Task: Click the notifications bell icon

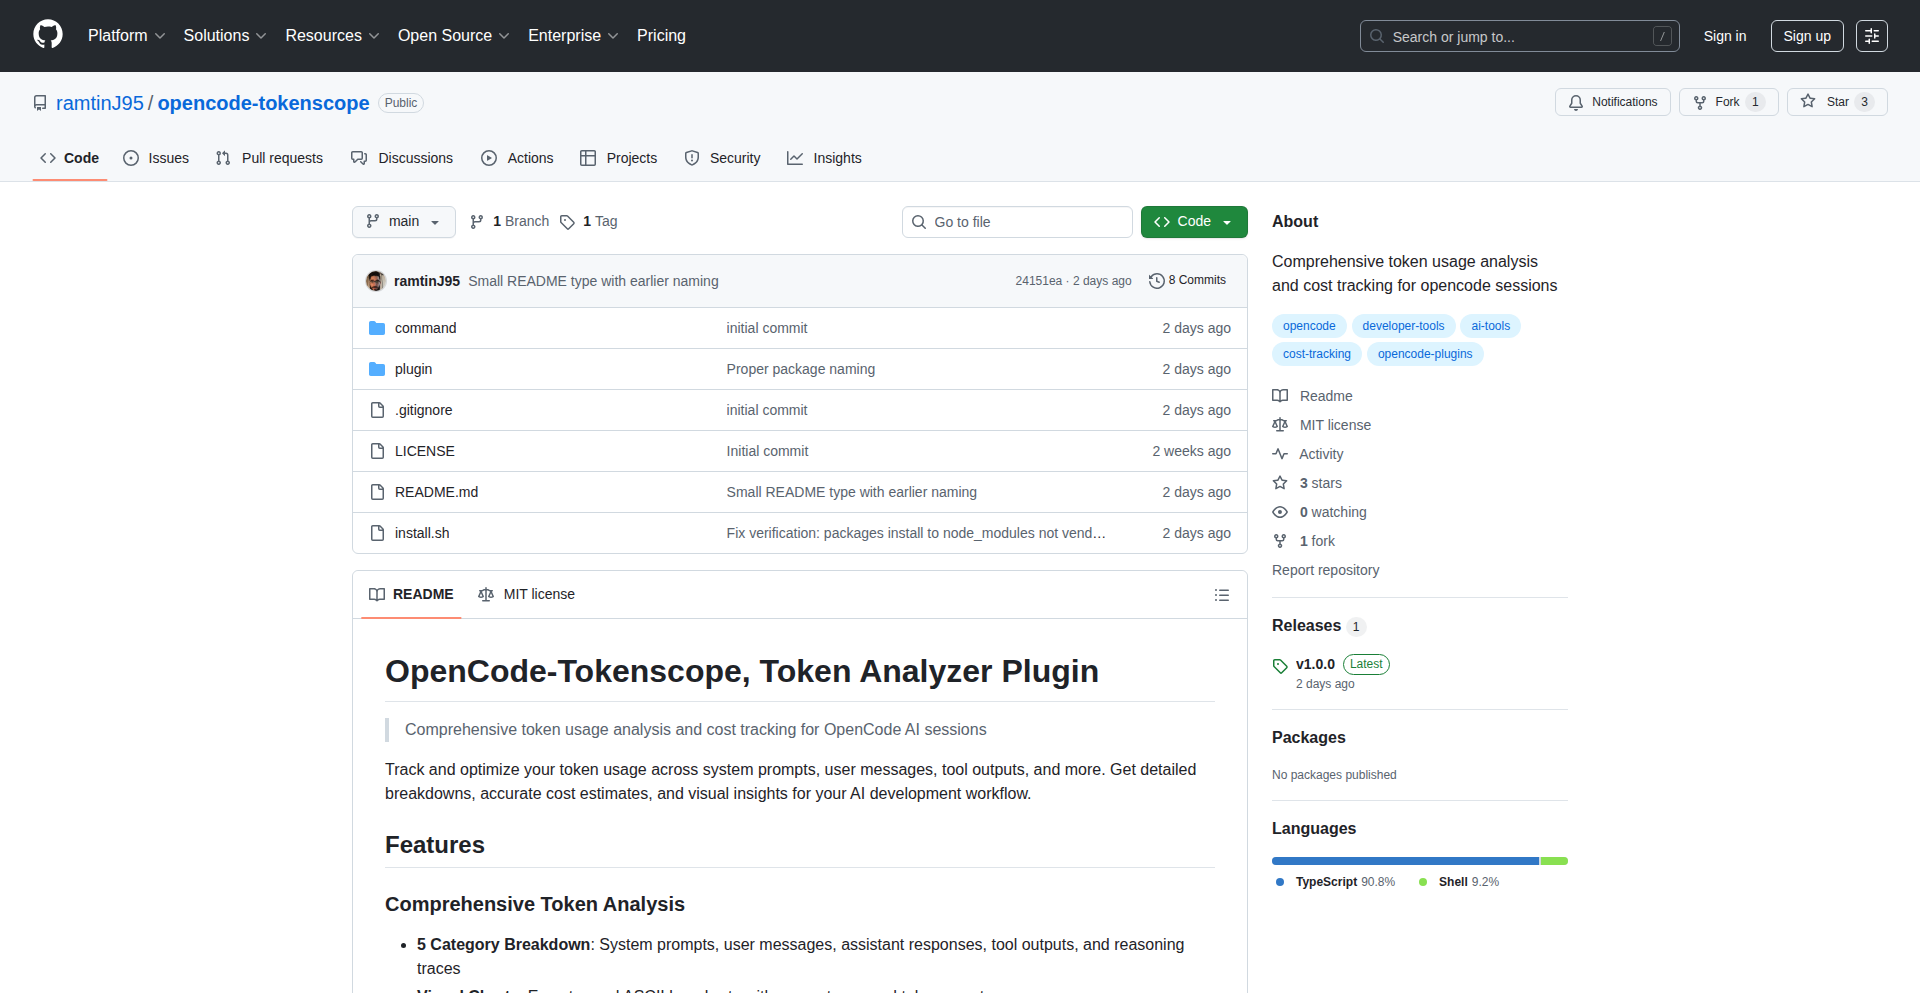Action: (1576, 102)
